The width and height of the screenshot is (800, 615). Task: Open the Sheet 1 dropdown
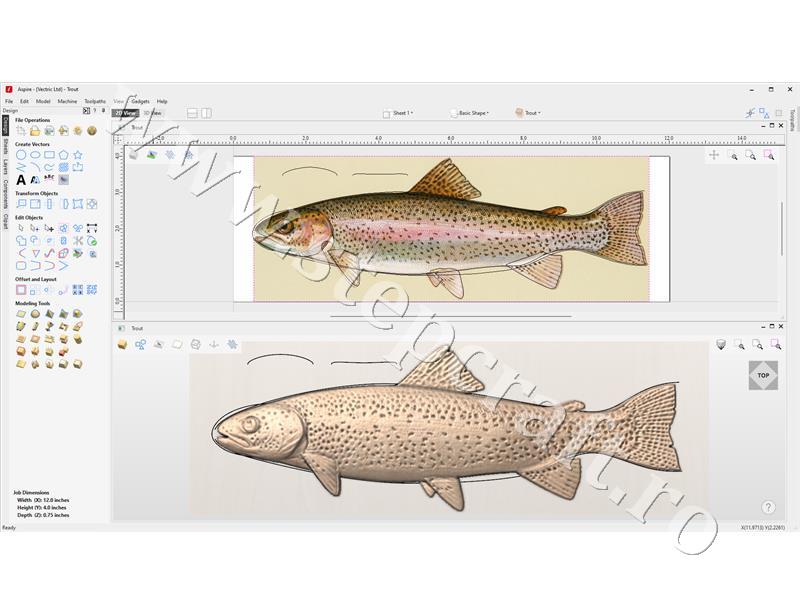pyautogui.click(x=398, y=113)
